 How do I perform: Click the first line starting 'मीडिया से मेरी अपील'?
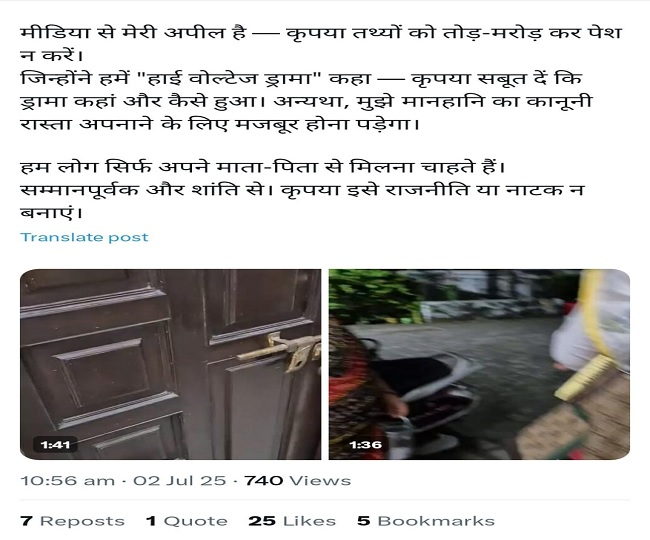(x=321, y=33)
